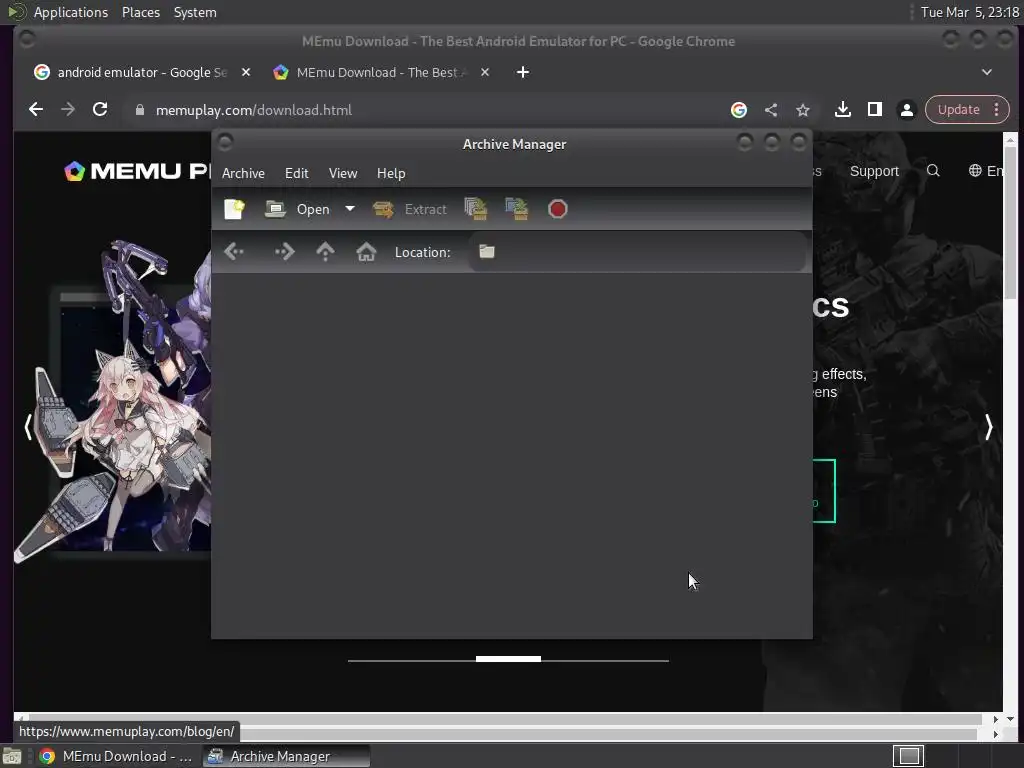
Task: Open the View menu in Archive Manager
Action: tap(343, 173)
